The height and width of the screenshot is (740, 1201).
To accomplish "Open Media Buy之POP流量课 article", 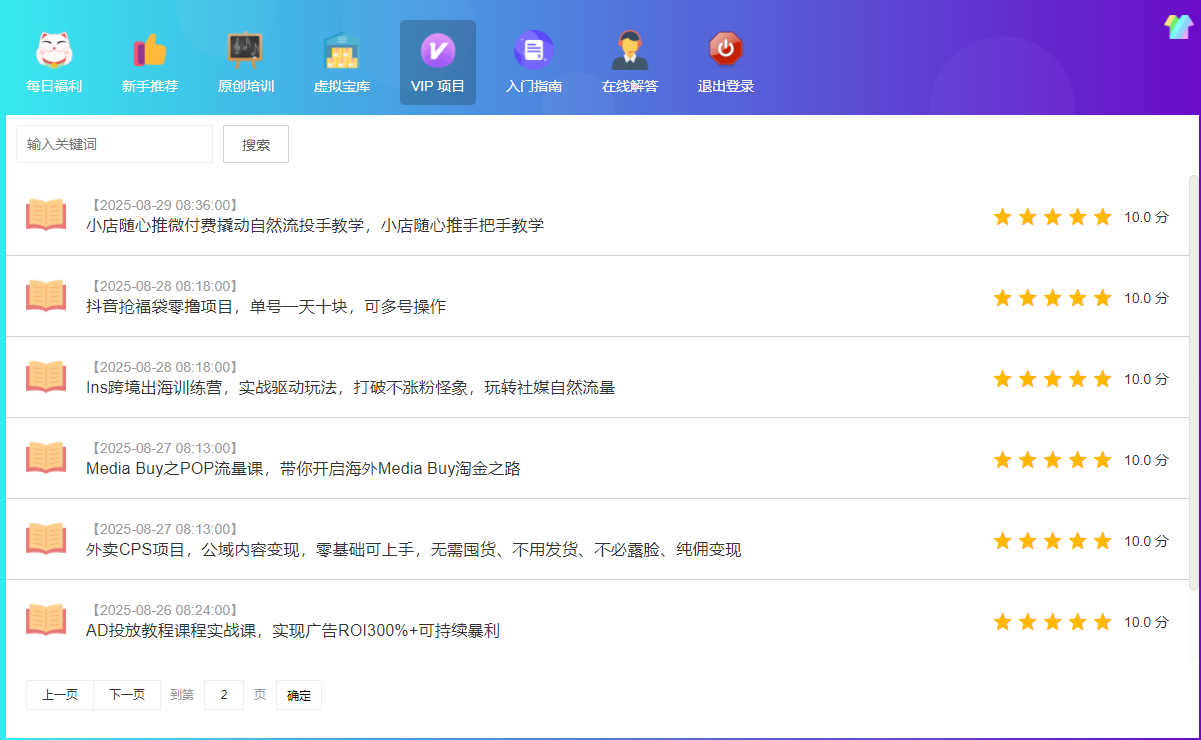I will (x=303, y=469).
